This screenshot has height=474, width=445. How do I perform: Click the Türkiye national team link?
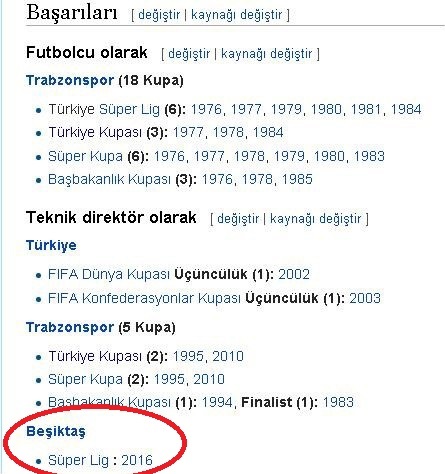click(x=51, y=245)
